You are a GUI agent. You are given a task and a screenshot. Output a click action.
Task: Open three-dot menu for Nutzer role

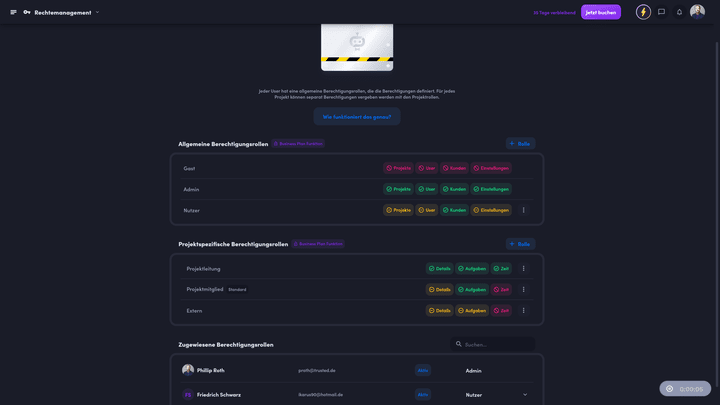523,210
